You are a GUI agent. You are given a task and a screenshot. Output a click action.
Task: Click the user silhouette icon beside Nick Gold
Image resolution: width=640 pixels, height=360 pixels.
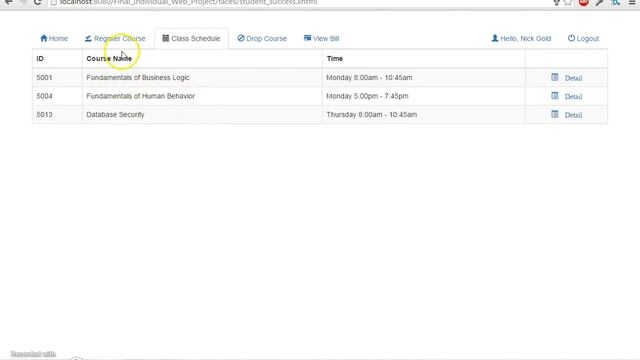tap(495, 38)
